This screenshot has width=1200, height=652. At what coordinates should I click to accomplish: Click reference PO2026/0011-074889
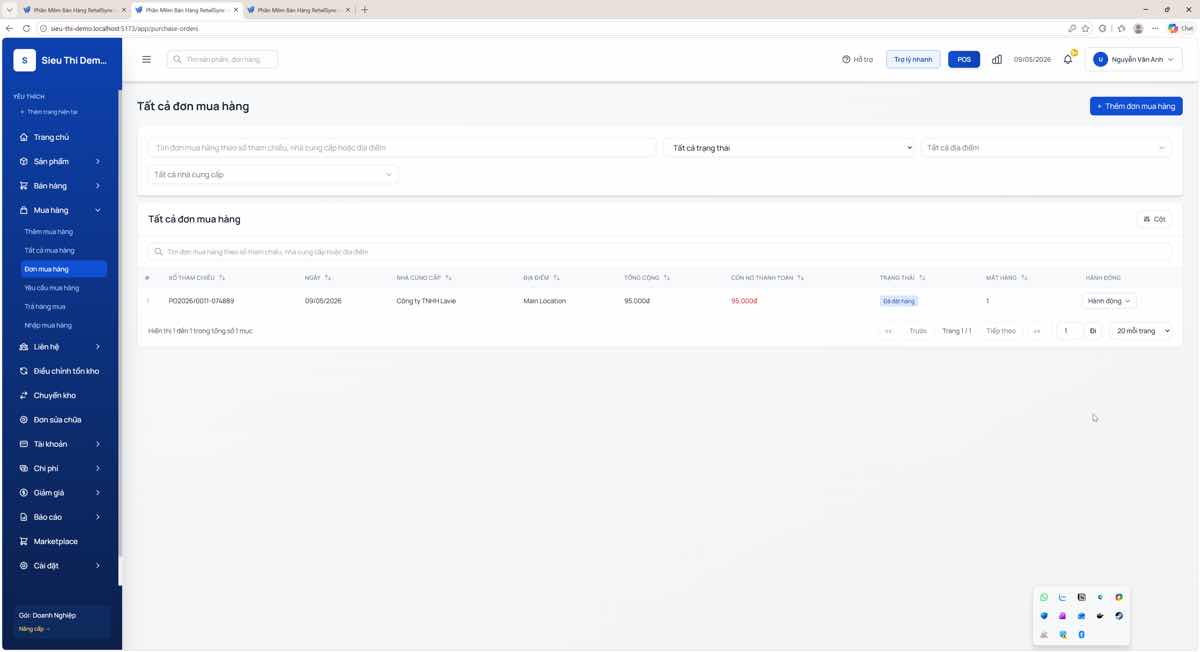pyautogui.click(x=201, y=301)
